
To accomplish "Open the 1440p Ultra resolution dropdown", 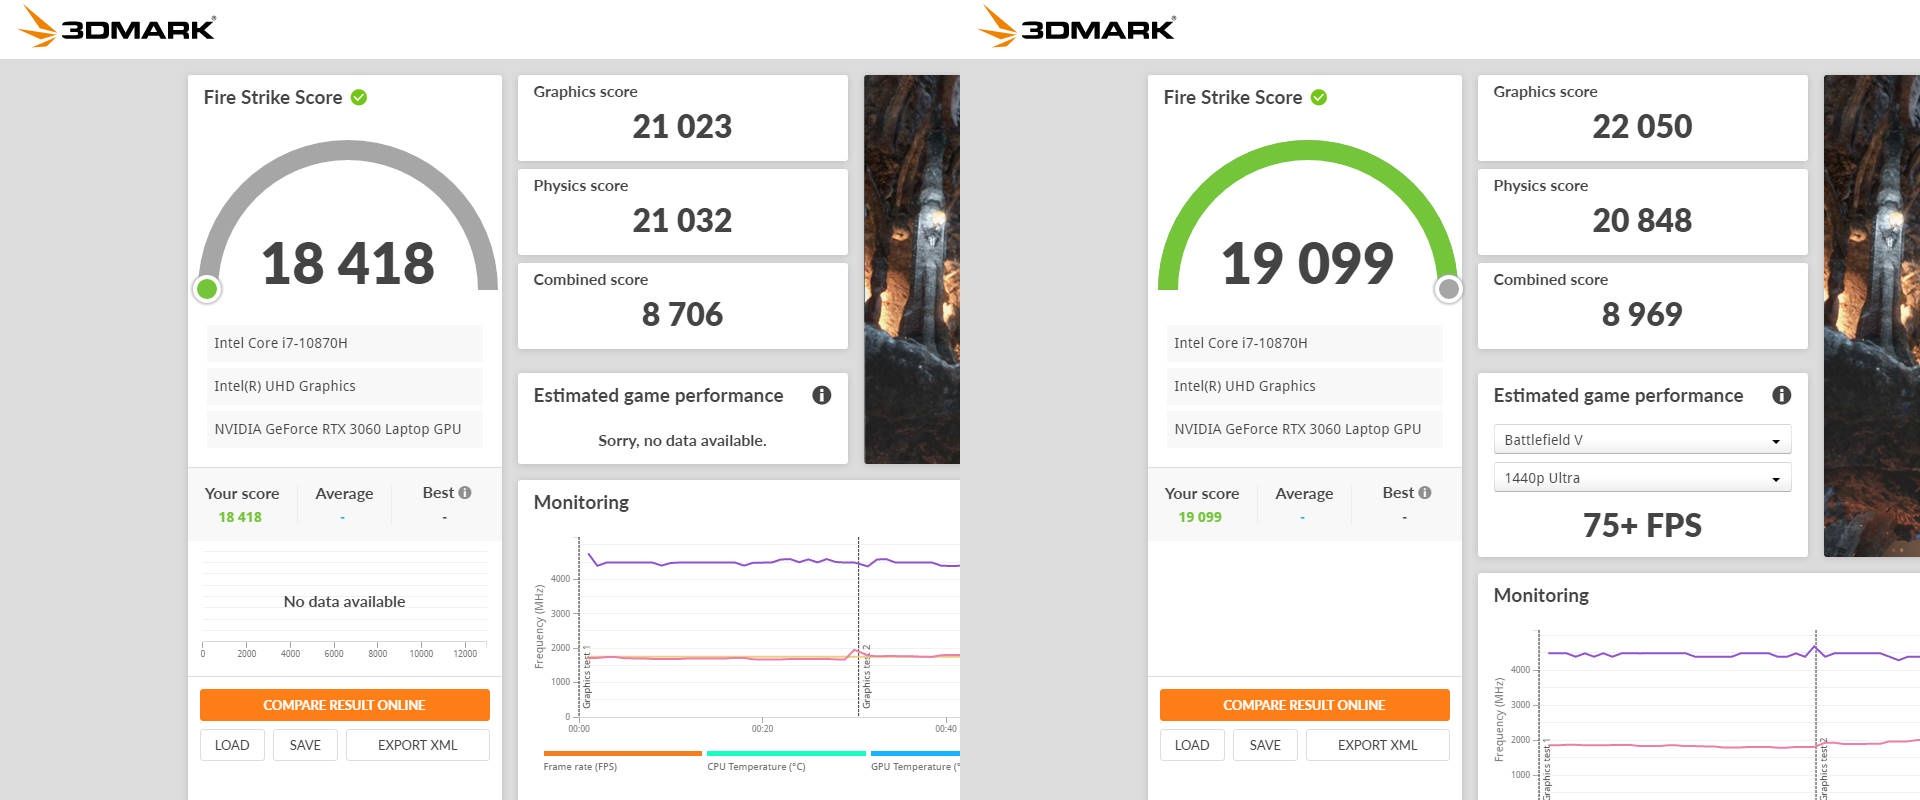I will [1642, 478].
